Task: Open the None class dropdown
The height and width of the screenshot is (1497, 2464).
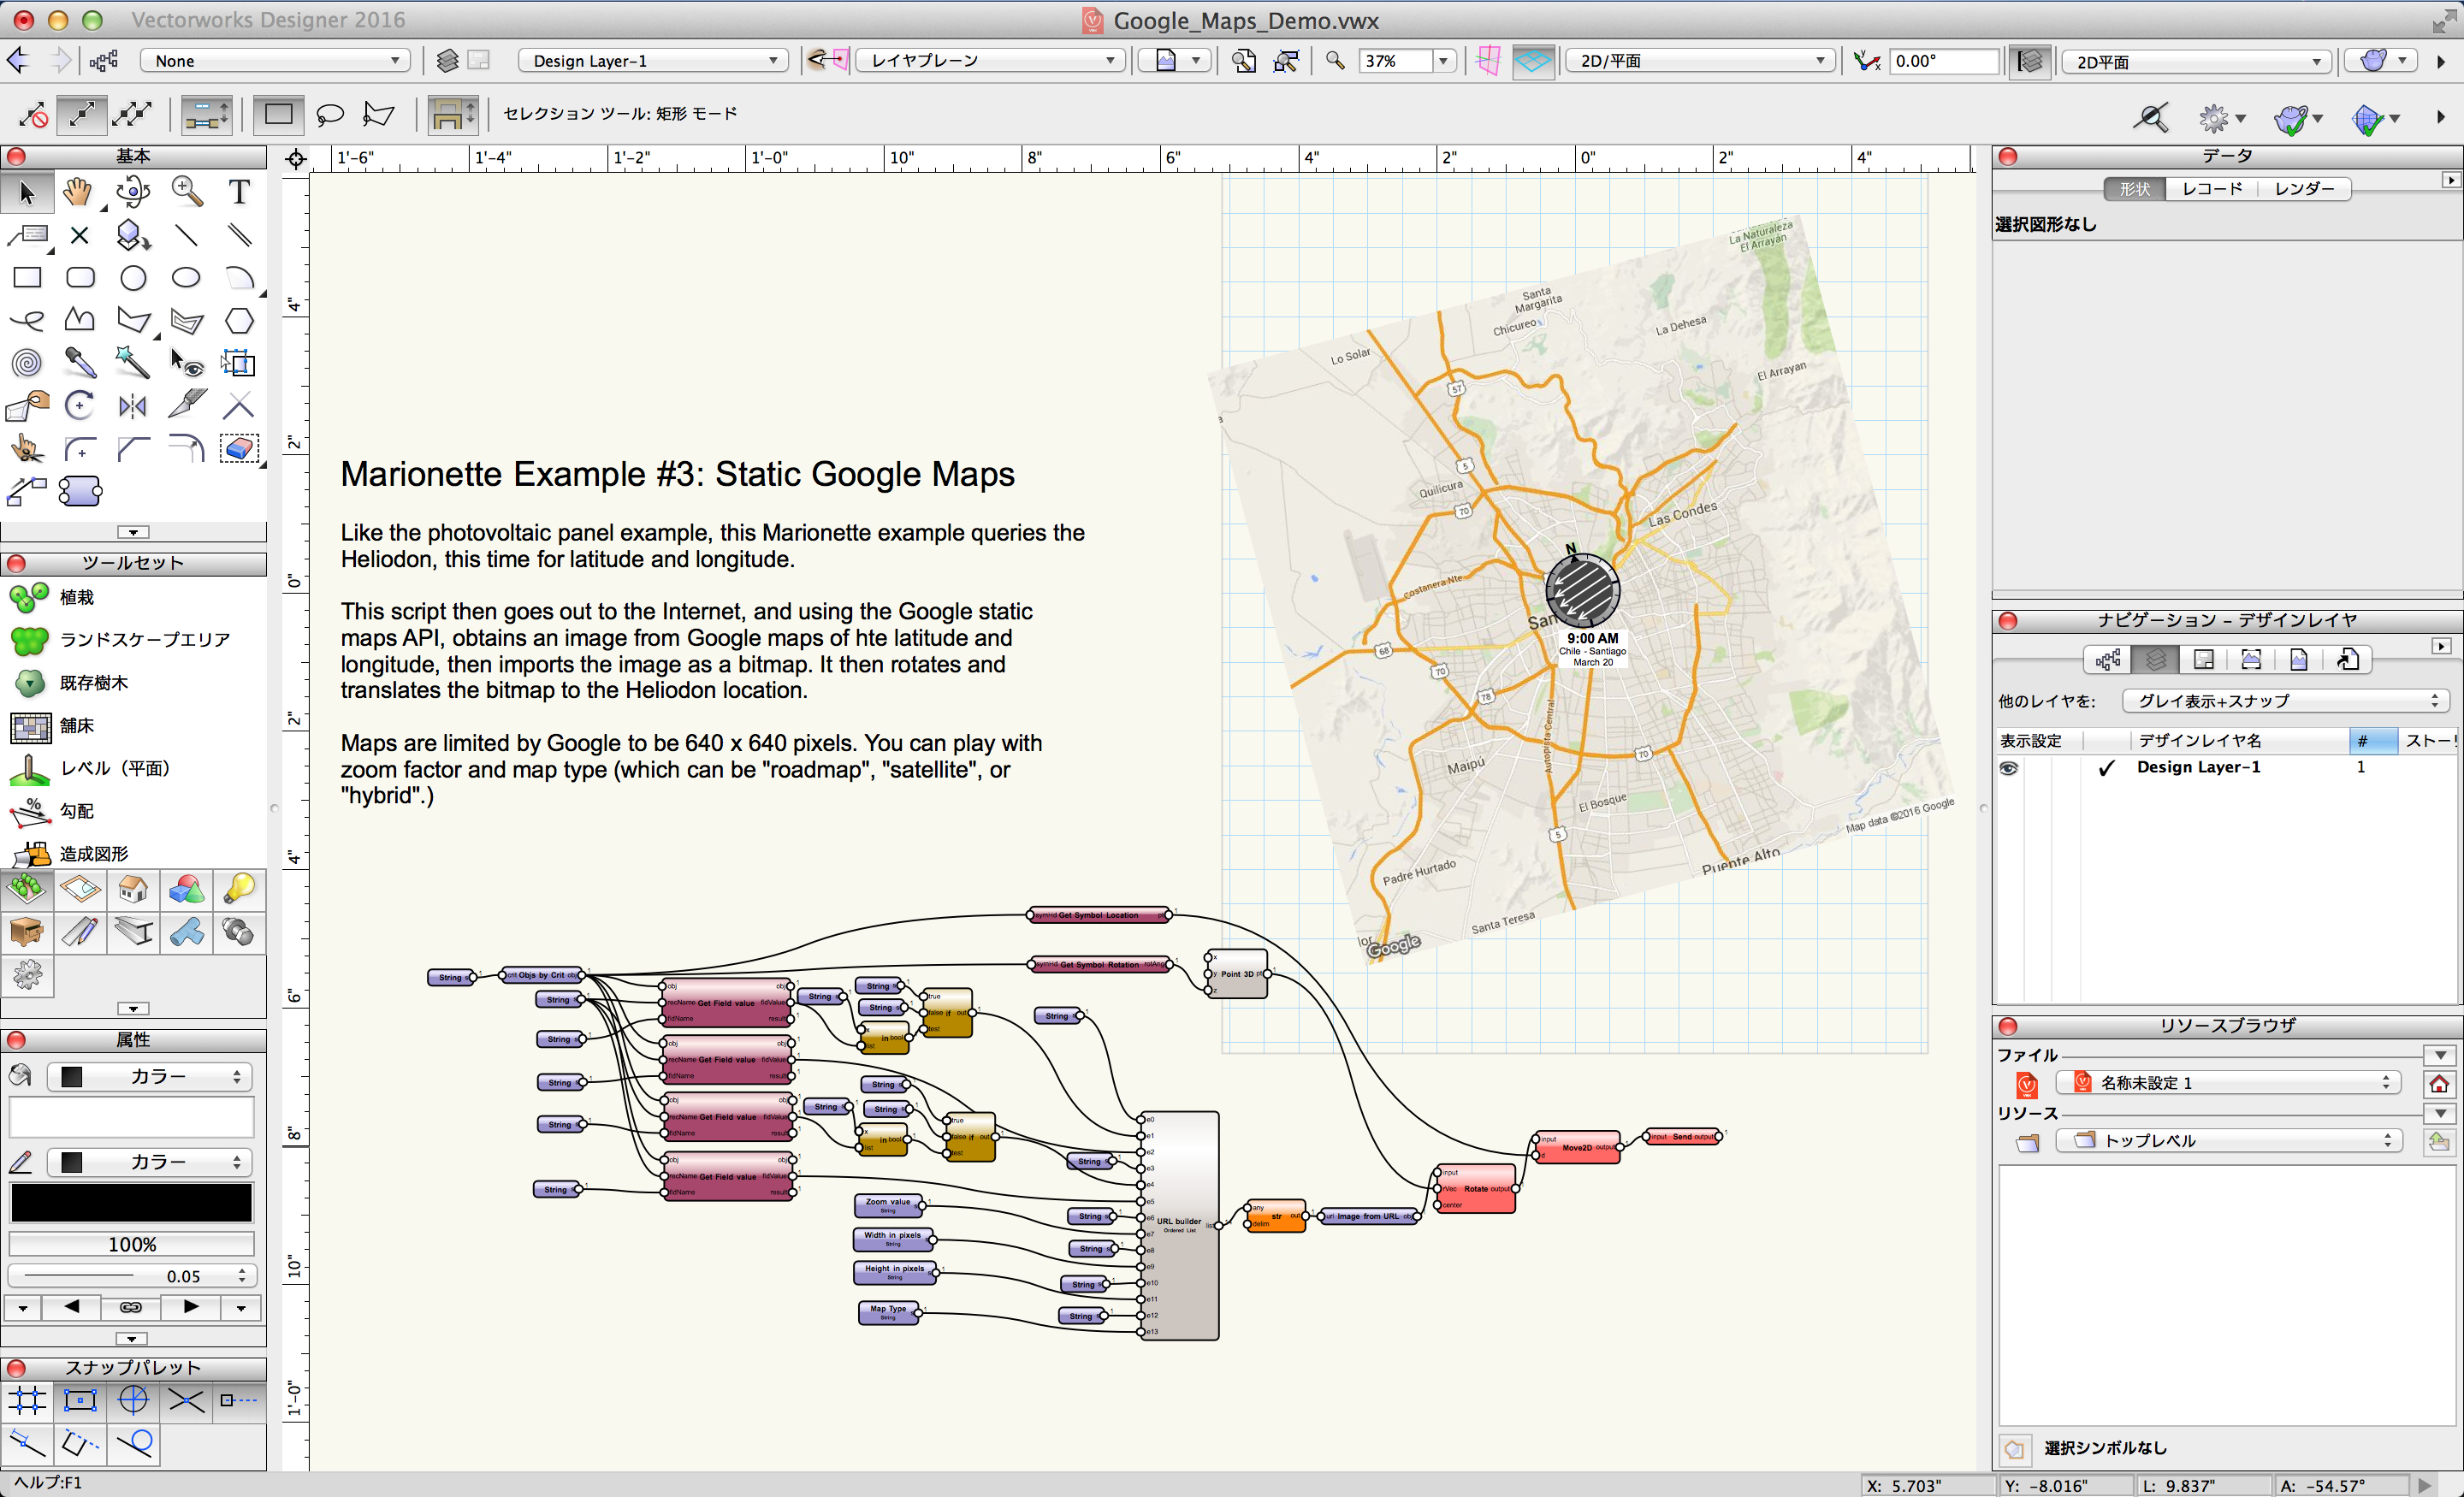Action: 275,61
